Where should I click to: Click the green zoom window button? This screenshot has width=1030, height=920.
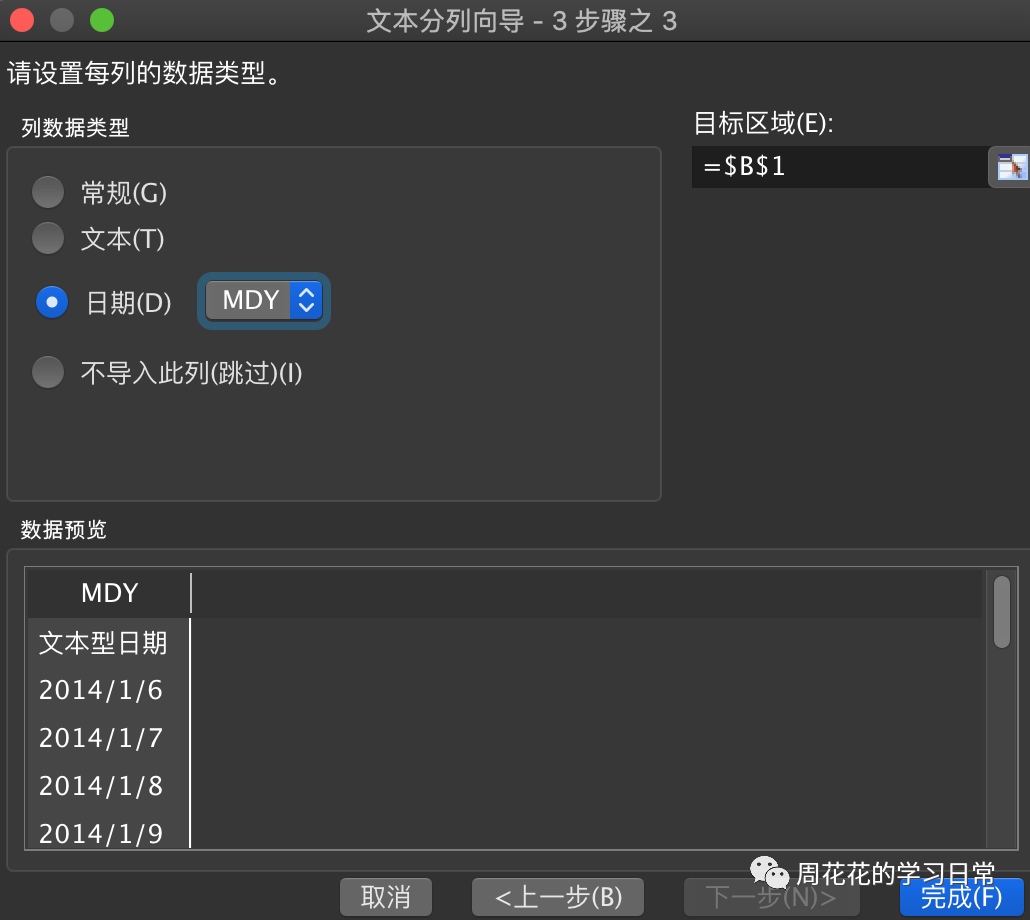pos(102,20)
